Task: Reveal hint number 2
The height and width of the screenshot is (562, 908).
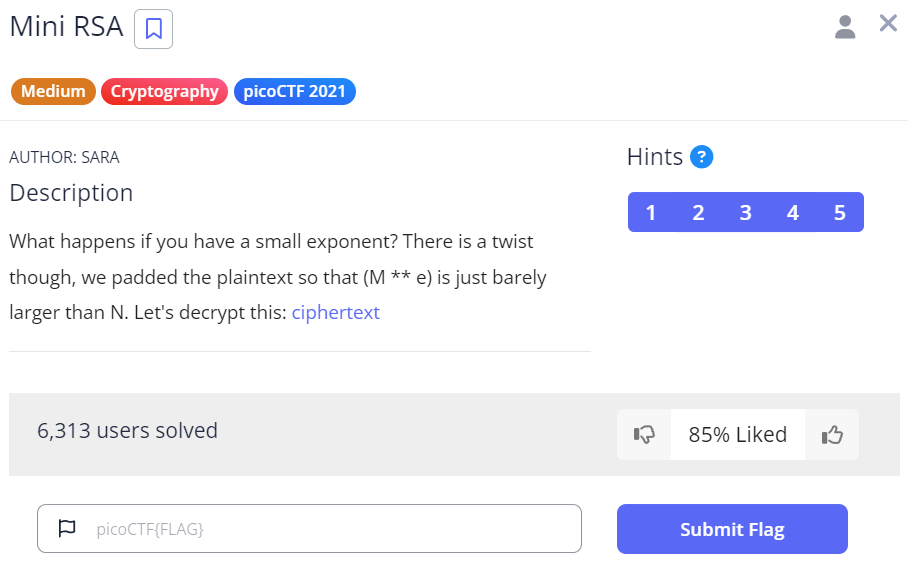Action: tap(698, 212)
